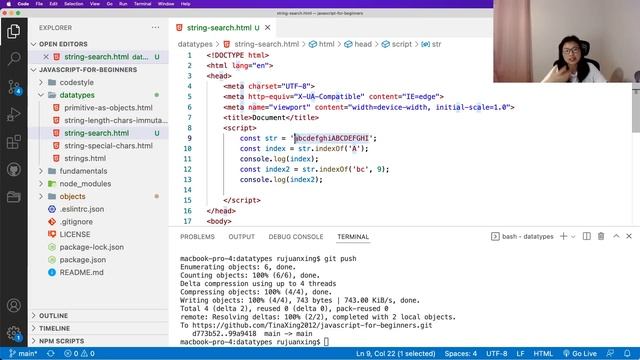This screenshot has width=640, height=360.
Task: Open the Source Control view
Action: coord(13,87)
